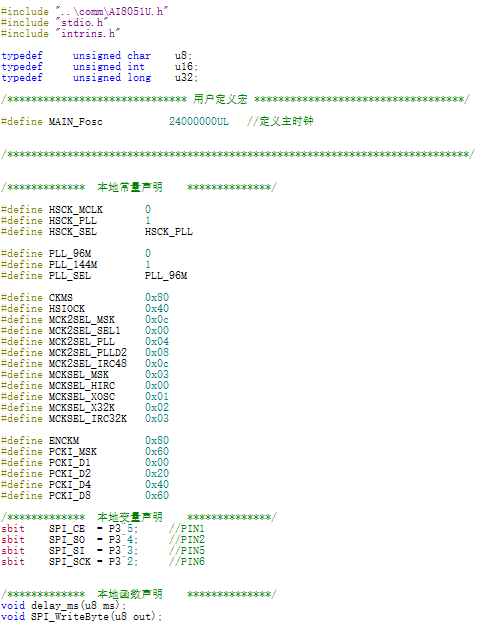
Task: Click the PCKI_D2 macro name
Action: 70,474
